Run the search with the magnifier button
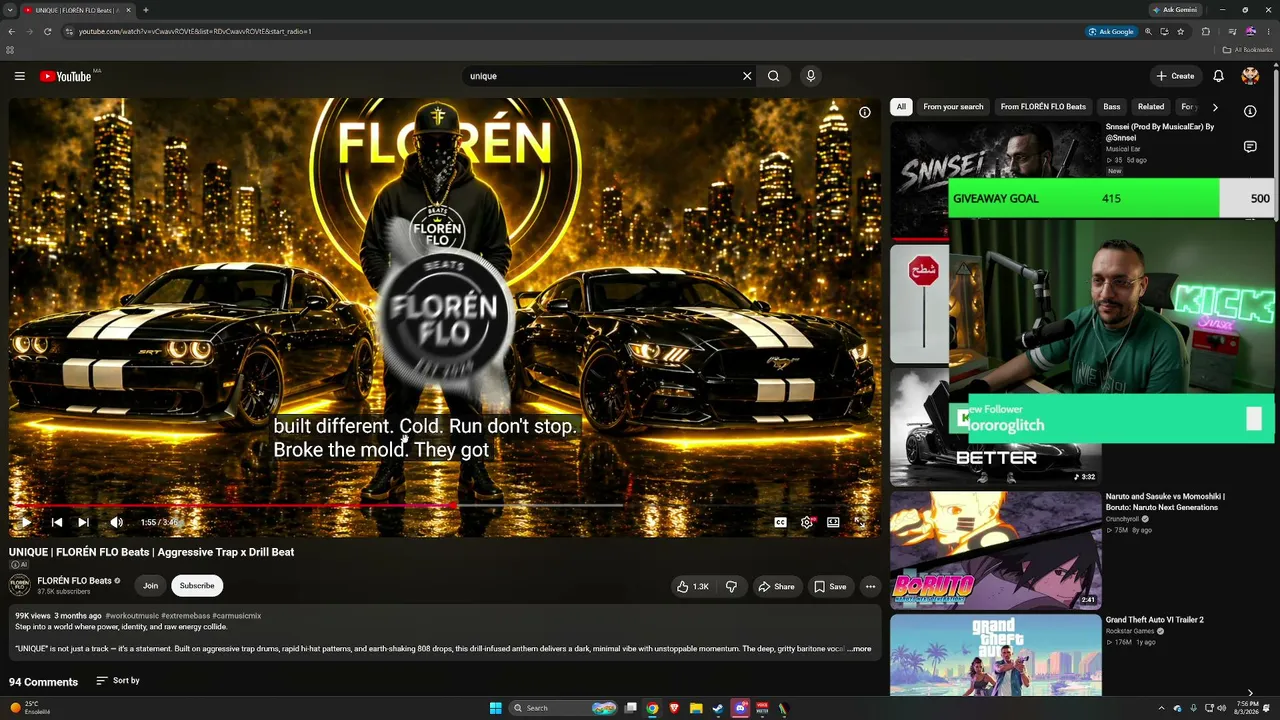Screen dimensions: 1280x720 (774, 76)
